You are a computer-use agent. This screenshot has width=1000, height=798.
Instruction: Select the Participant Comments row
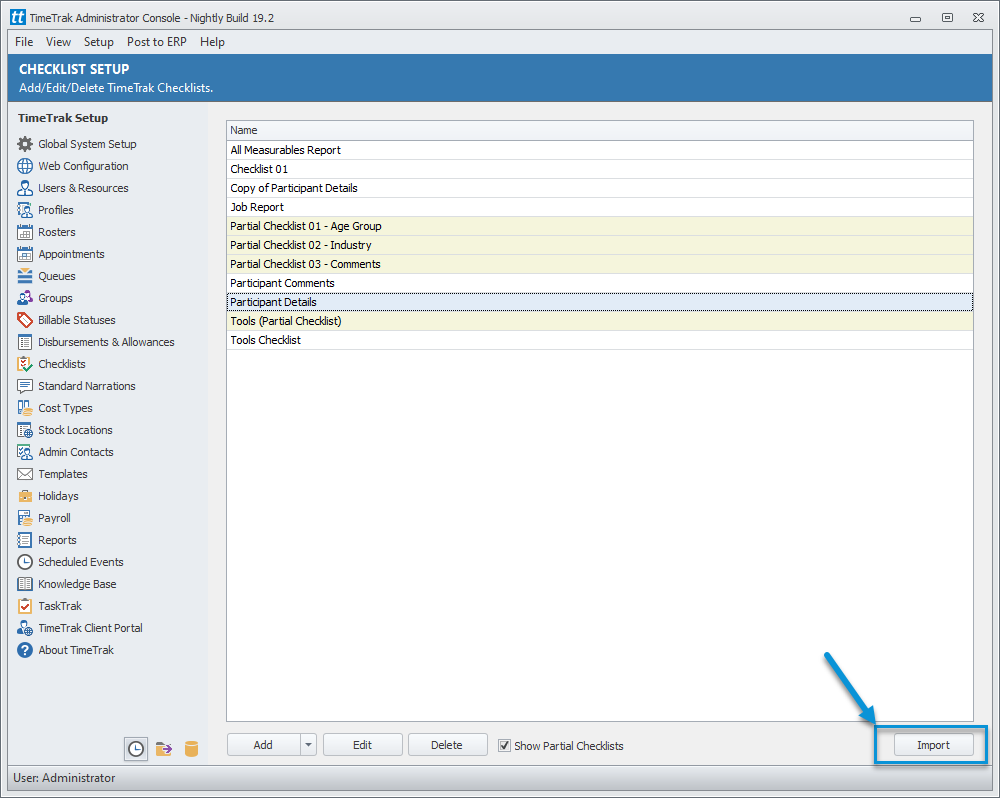[x=599, y=283]
